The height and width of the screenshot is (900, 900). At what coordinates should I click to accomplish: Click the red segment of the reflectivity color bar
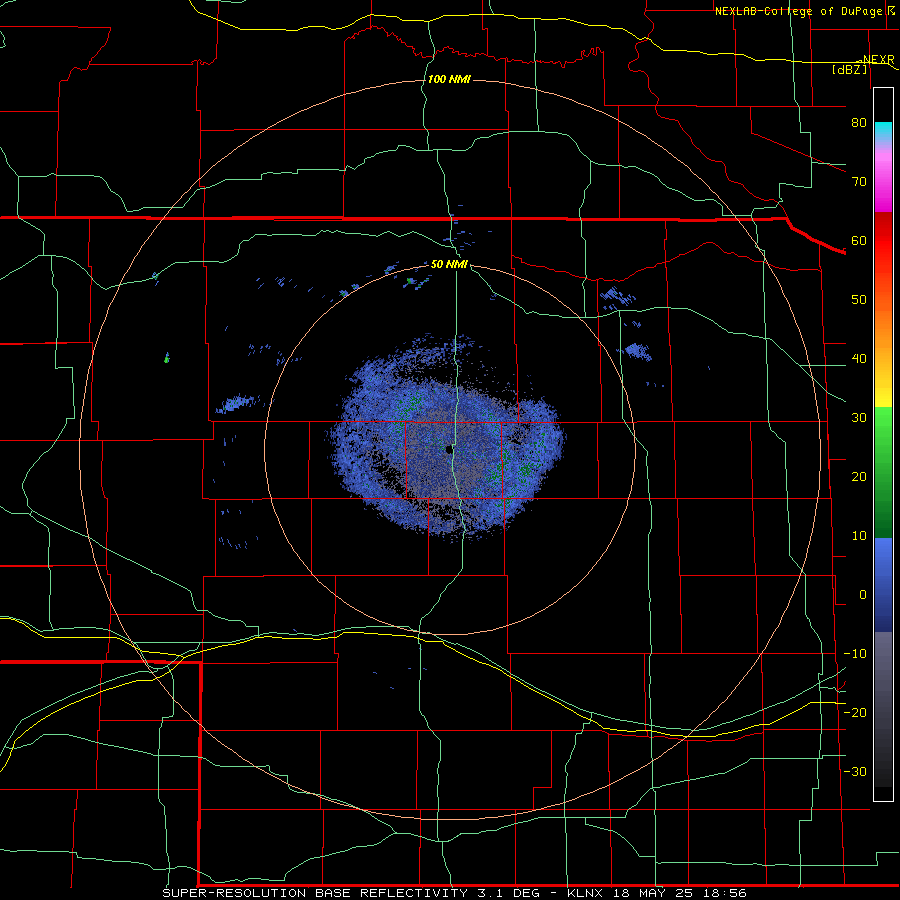pyautogui.click(x=883, y=241)
